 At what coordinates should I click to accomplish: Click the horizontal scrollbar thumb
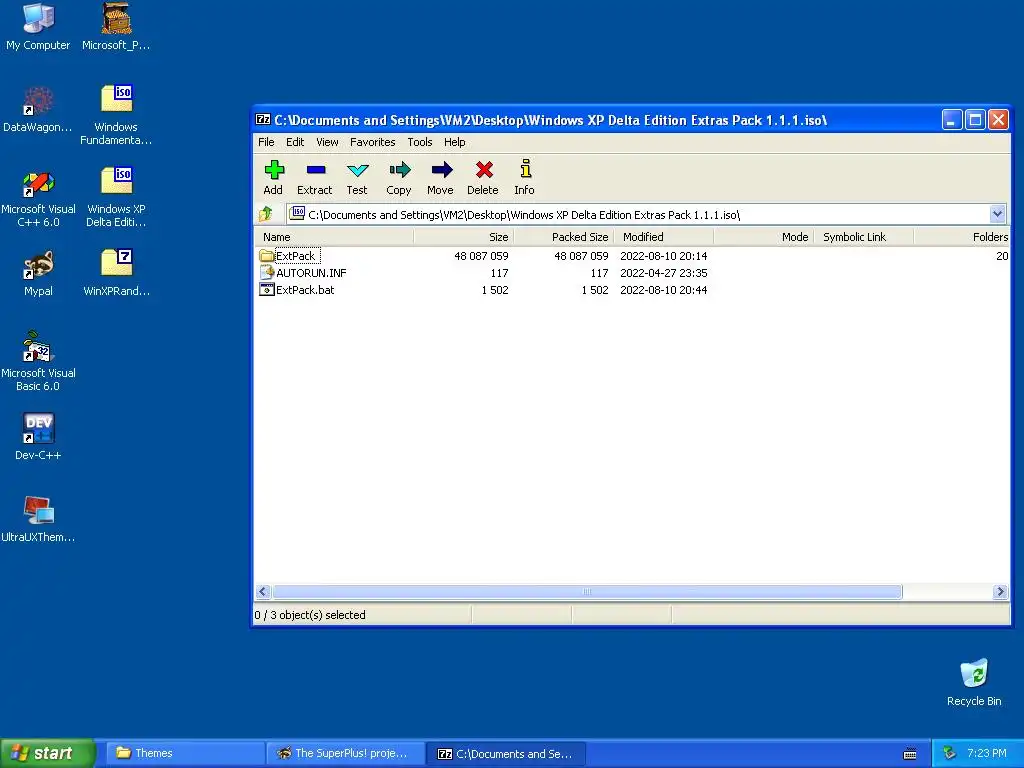point(587,592)
